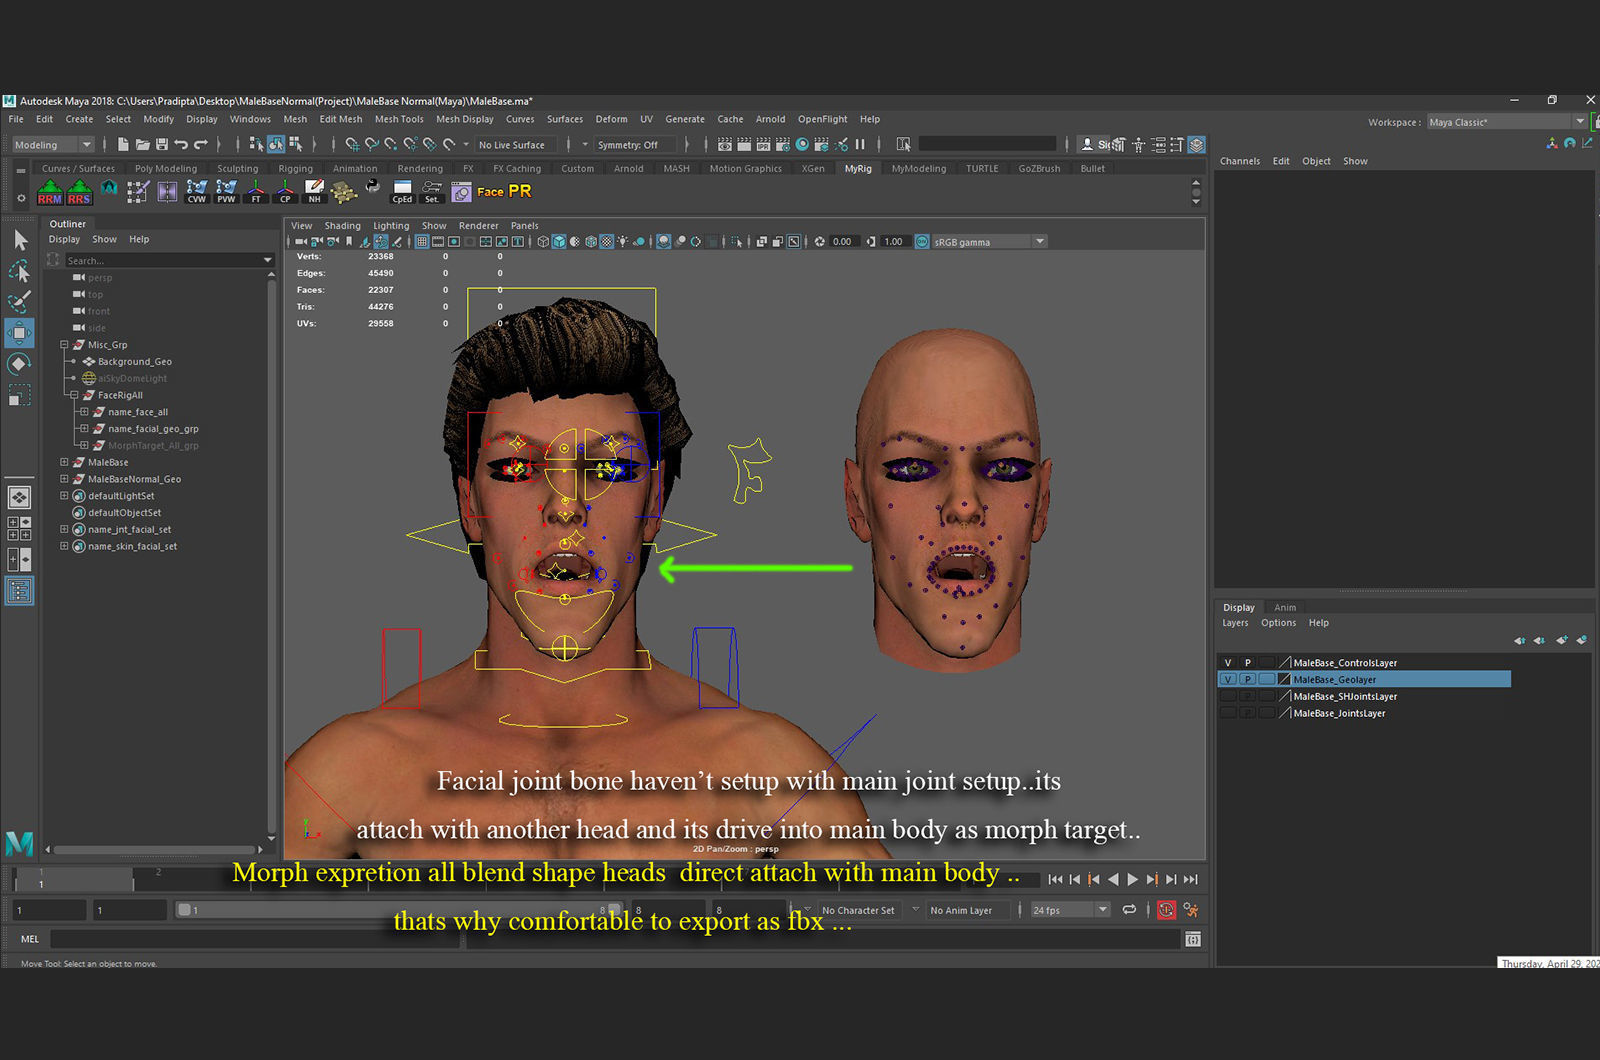Open the Script Editor icon
Viewport: 1600px width, 1060px height.
pyautogui.click(x=1193, y=939)
